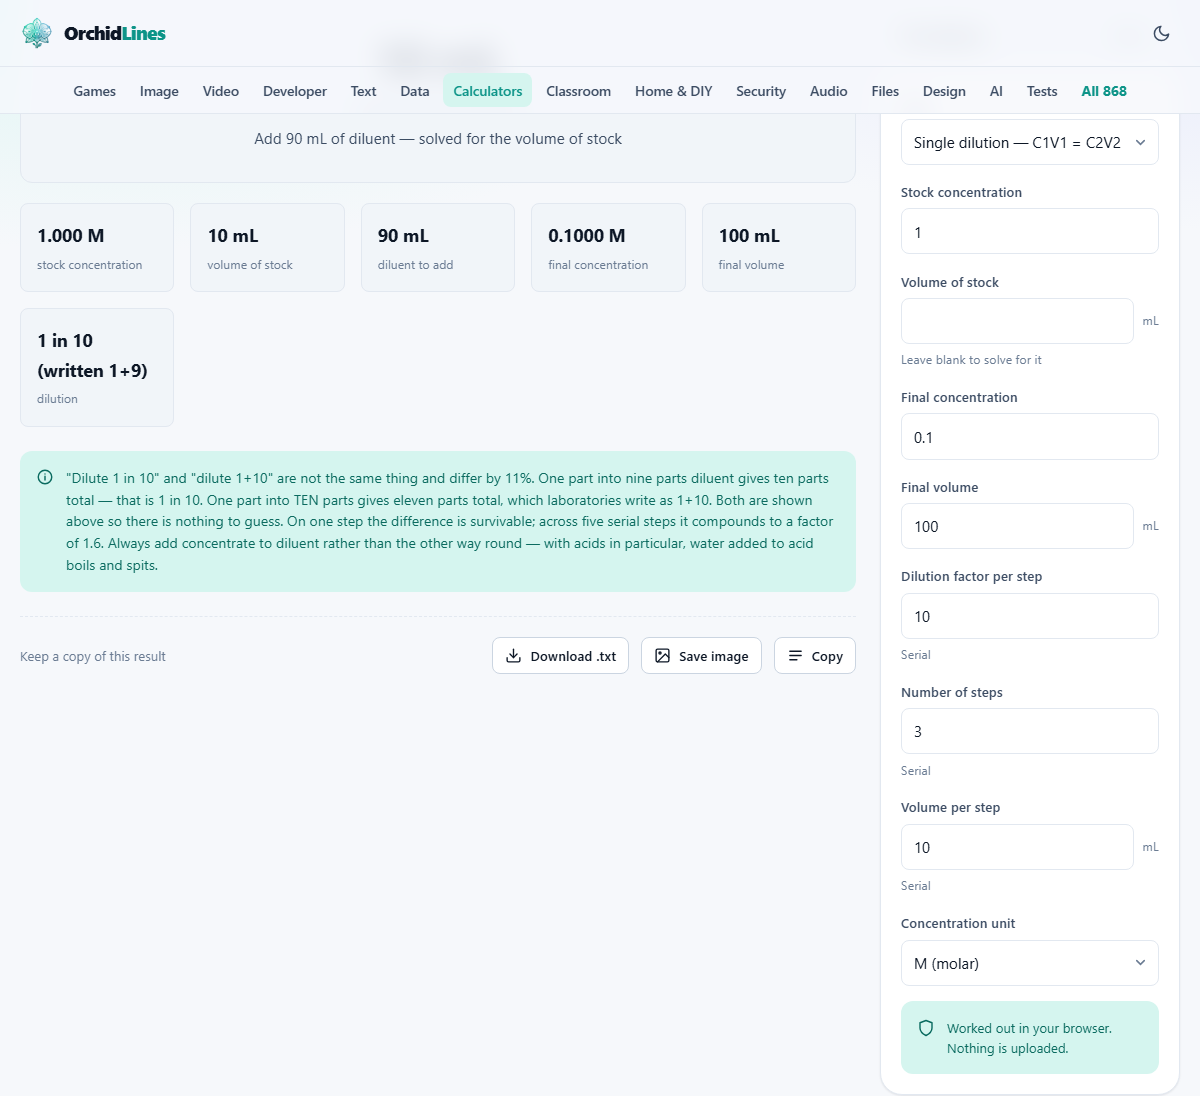
Task: Switch to the Classroom category
Action: coord(578,91)
